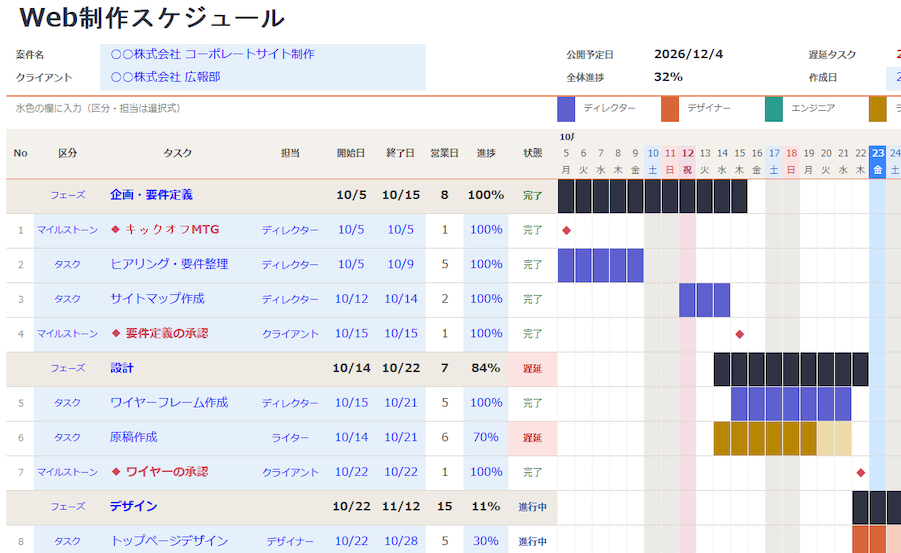
Task: Click the 84% progress of 設計 phase
Action: 486,368
